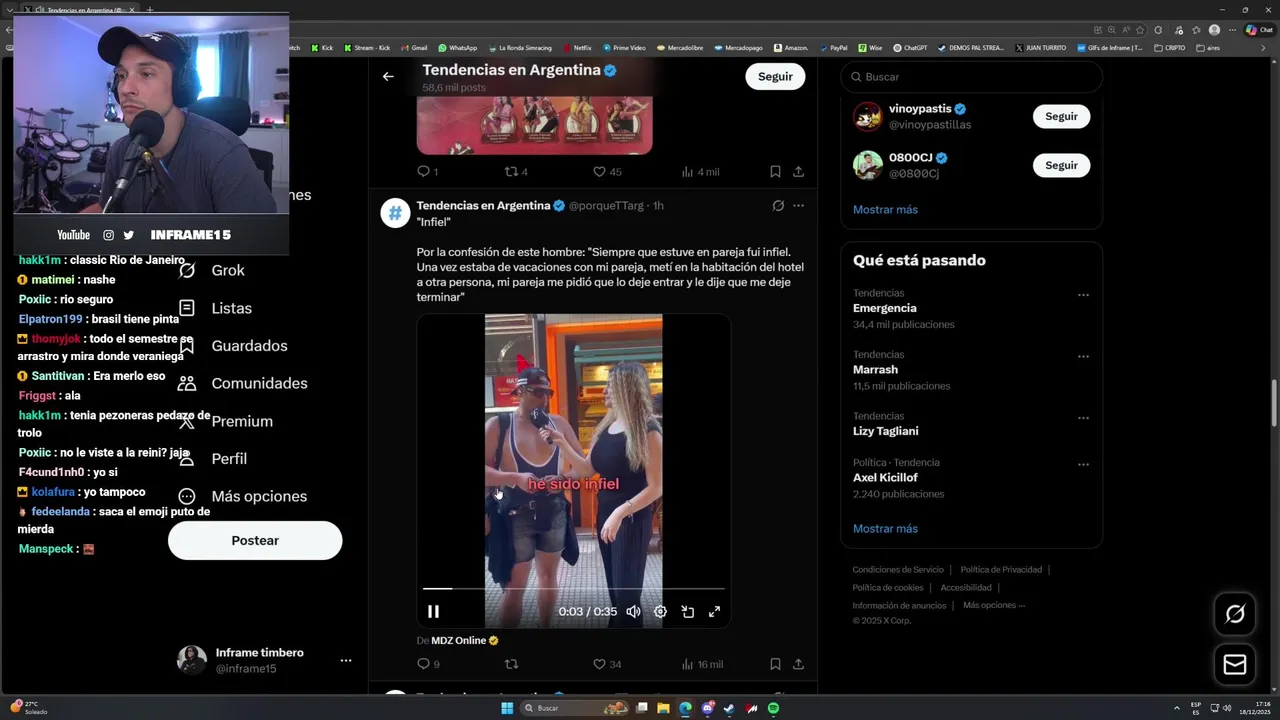
Task: Open more options for Axel Kicillof trend
Action: [1083, 464]
